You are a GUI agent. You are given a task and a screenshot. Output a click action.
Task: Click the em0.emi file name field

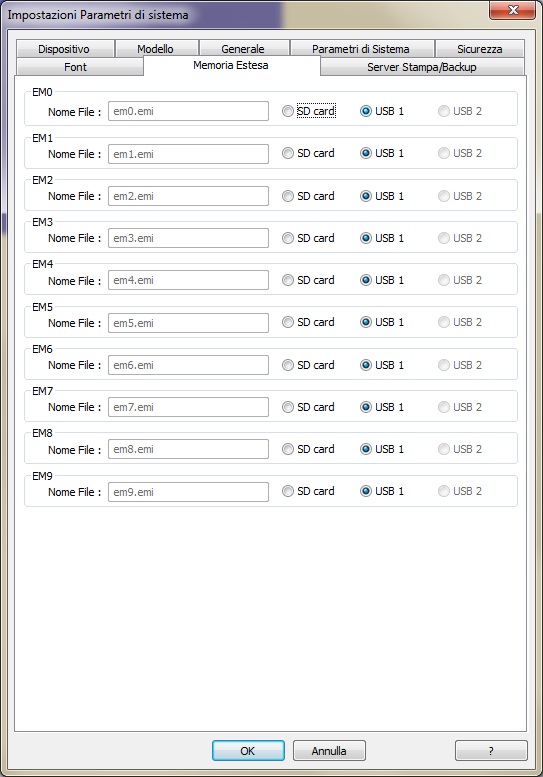[x=188, y=111]
